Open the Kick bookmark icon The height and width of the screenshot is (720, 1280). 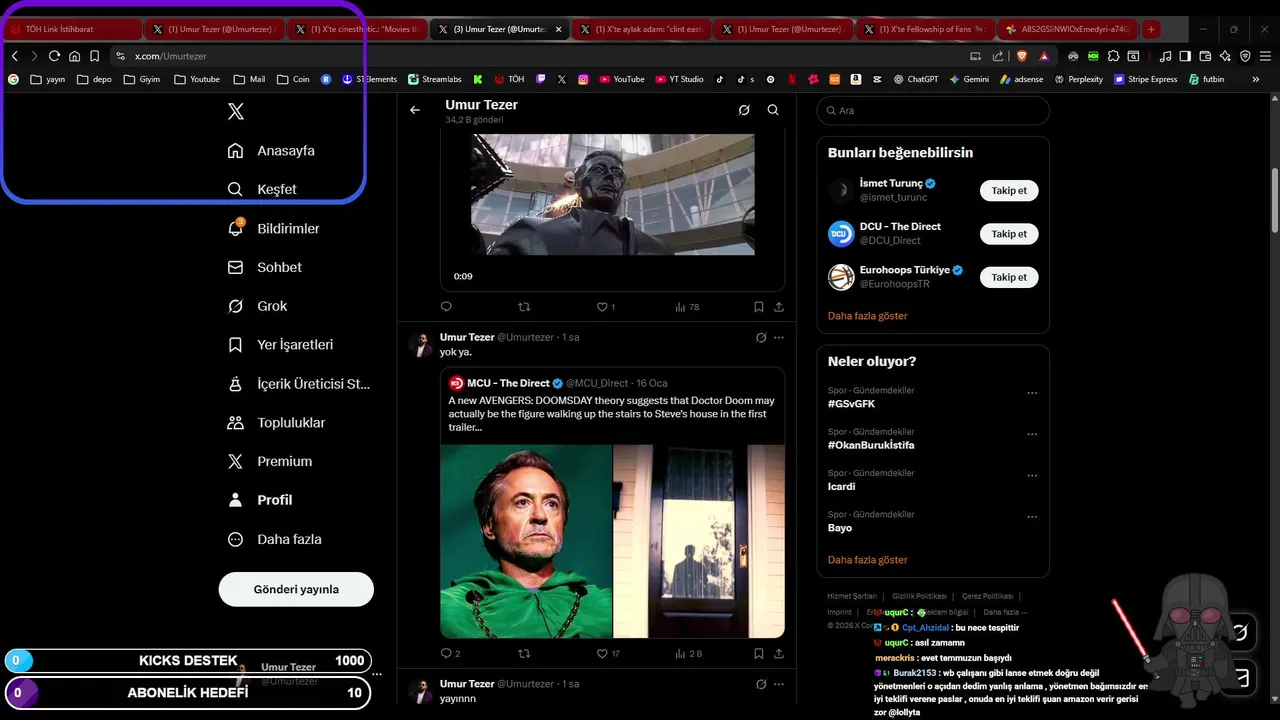(478, 79)
